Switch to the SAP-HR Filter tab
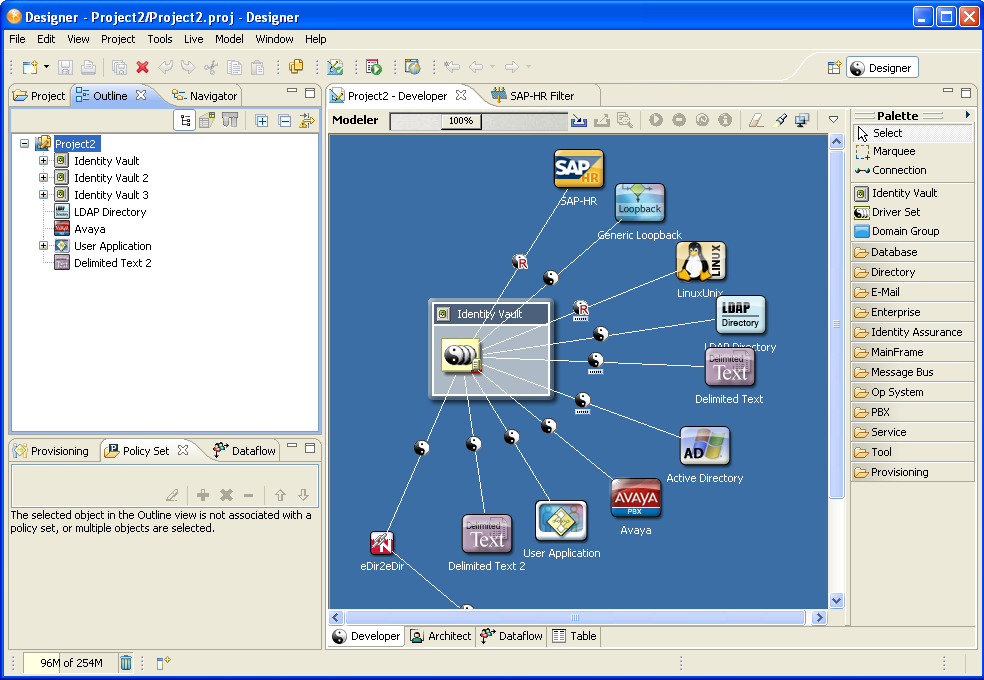This screenshot has height=680, width=984. pos(533,96)
